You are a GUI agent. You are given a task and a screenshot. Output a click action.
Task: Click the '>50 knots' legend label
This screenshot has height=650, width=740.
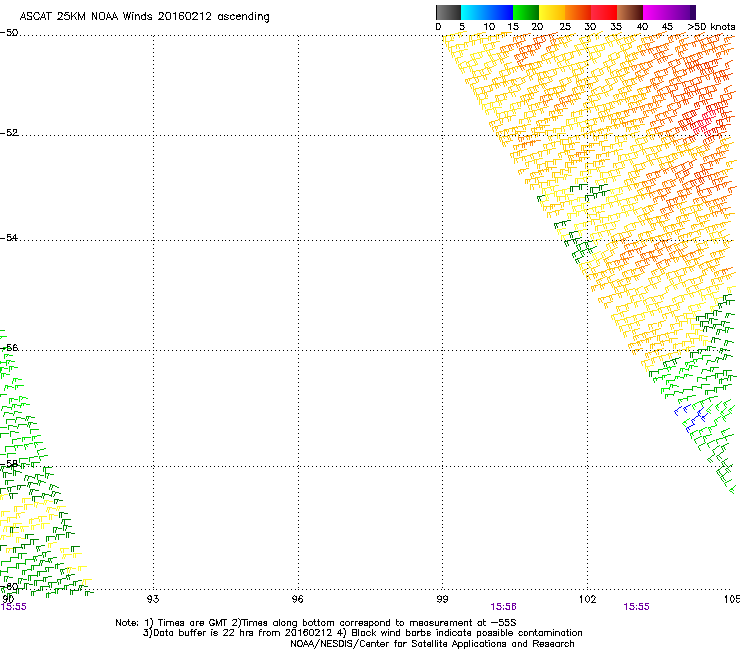coord(711,27)
